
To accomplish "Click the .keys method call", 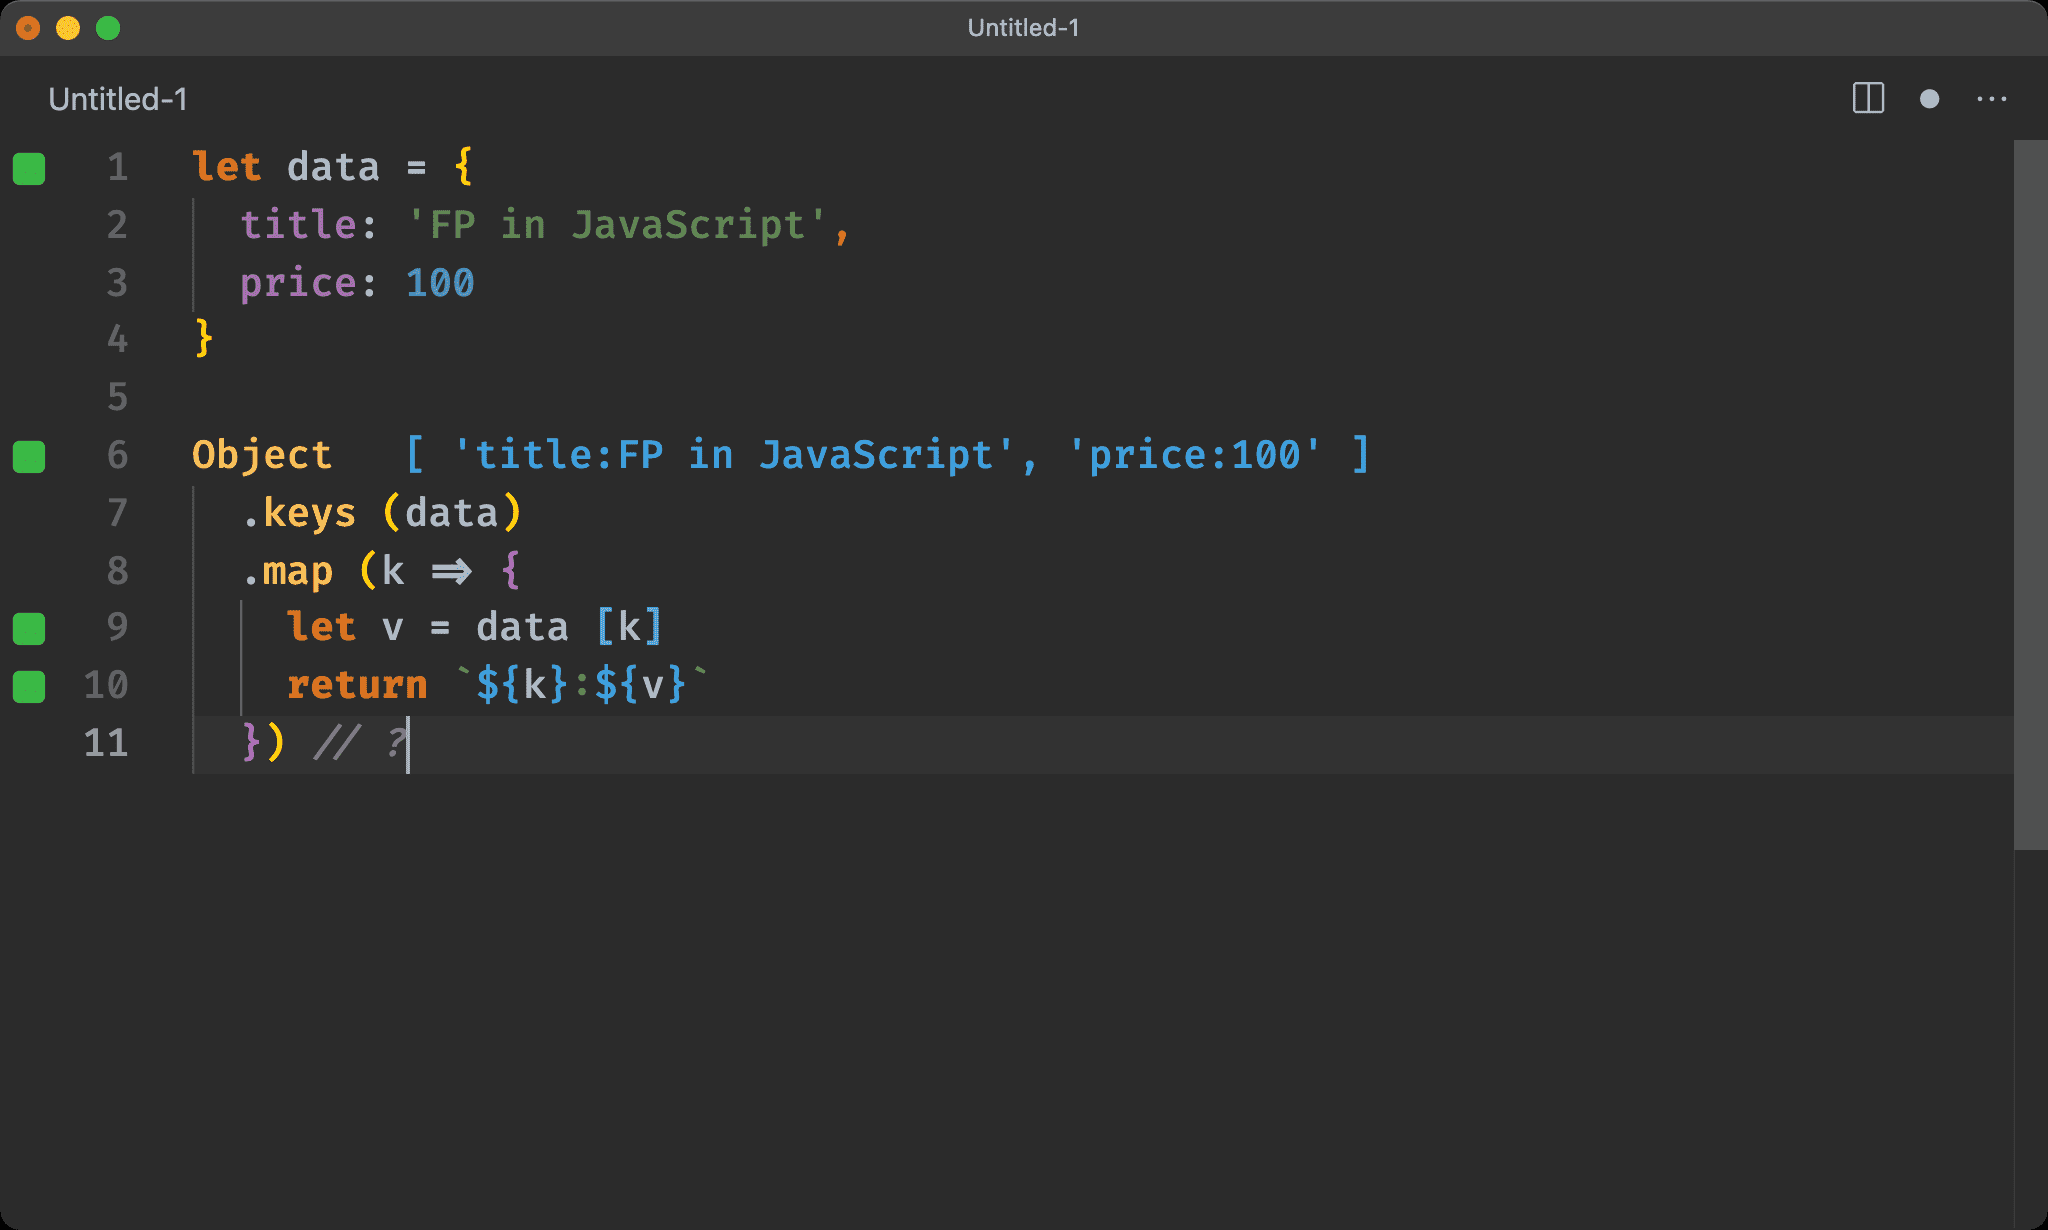I will click(x=300, y=513).
